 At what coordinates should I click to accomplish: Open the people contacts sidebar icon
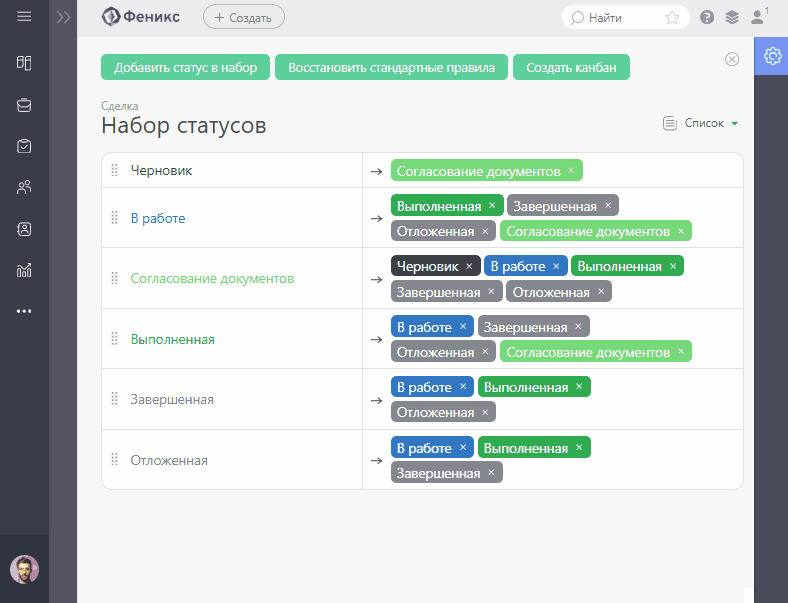pyautogui.click(x=24, y=187)
